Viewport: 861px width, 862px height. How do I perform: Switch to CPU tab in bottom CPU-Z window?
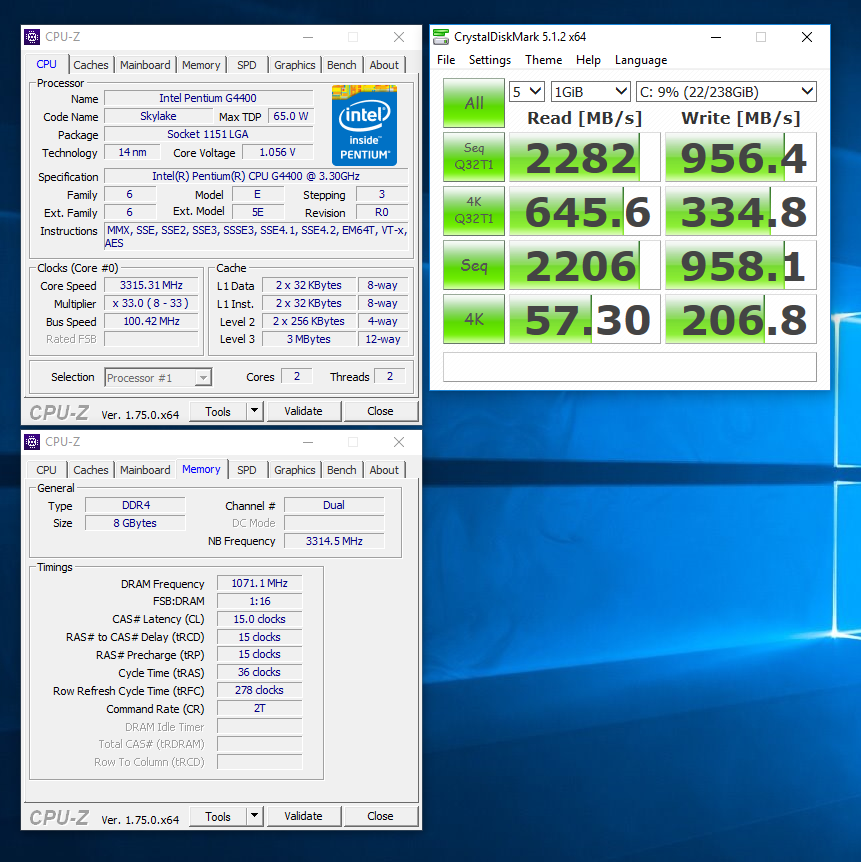click(46, 470)
